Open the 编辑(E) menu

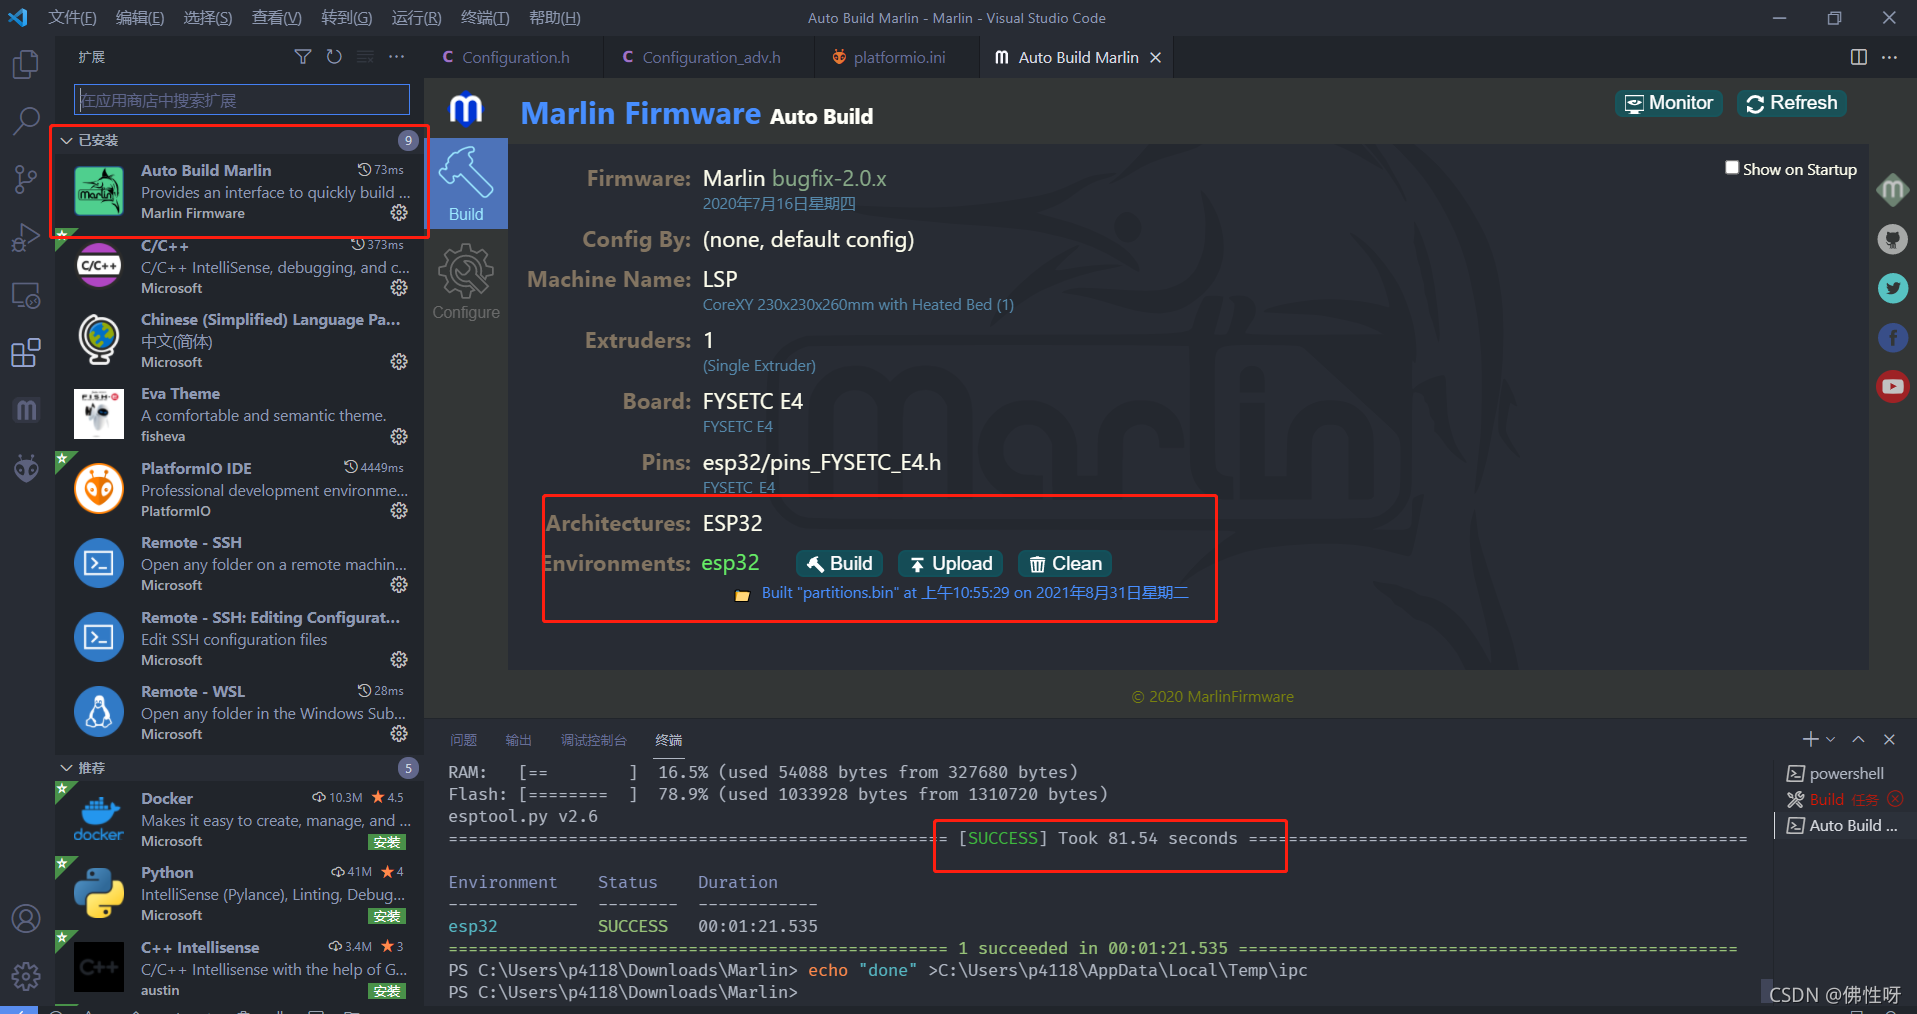140,18
